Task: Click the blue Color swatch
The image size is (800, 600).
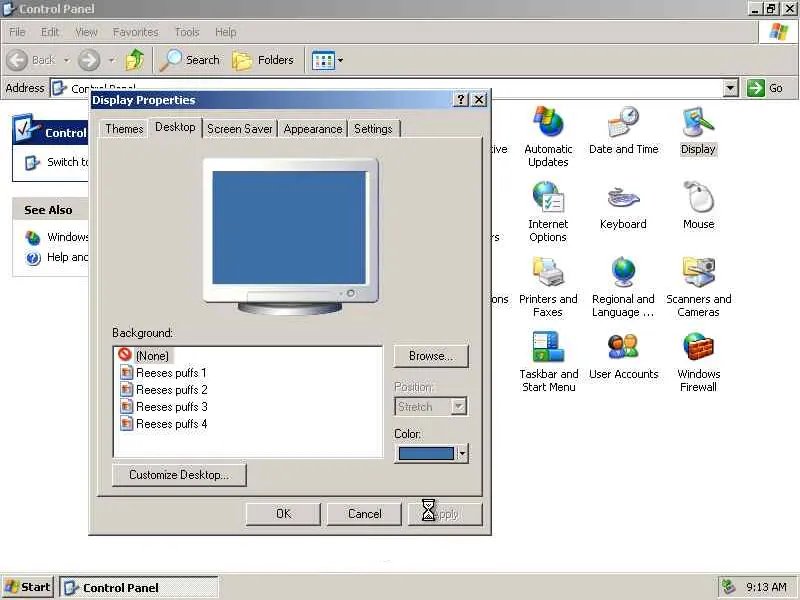Action: click(426, 453)
